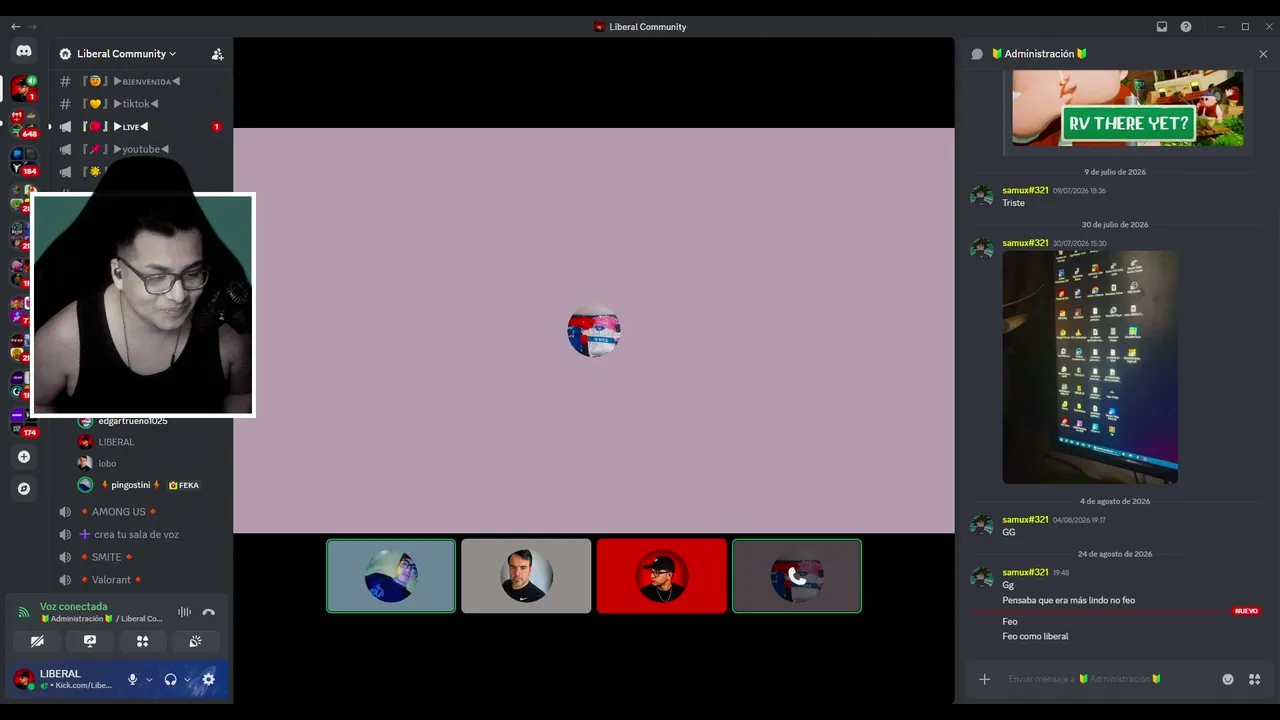Click the 'Kick.com/Libe...' status under LIBERAL

pyautogui.click(x=83, y=685)
